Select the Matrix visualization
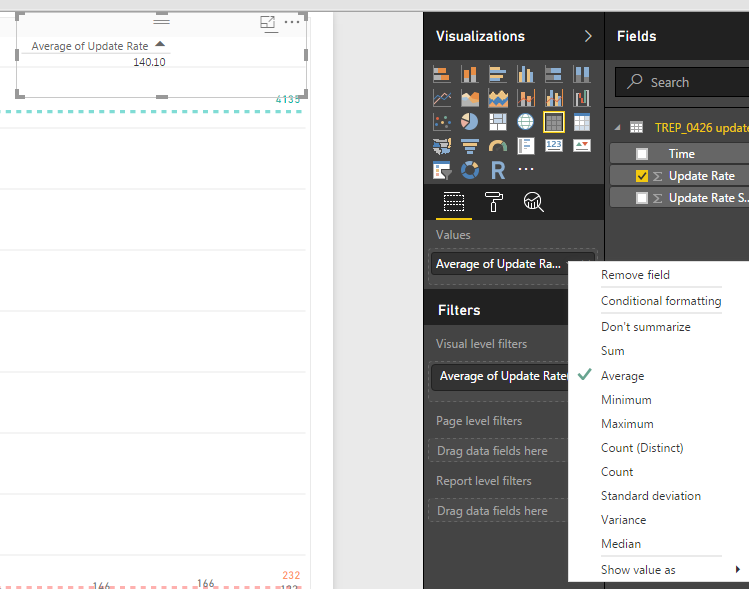The width and height of the screenshot is (749, 589). (581, 122)
